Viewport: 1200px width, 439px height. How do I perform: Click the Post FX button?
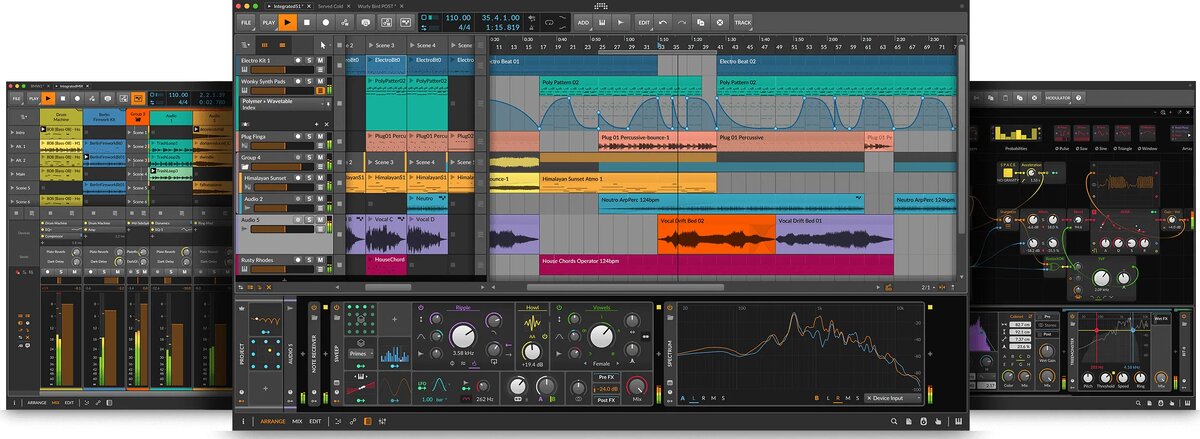pyautogui.click(x=606, y=400)
